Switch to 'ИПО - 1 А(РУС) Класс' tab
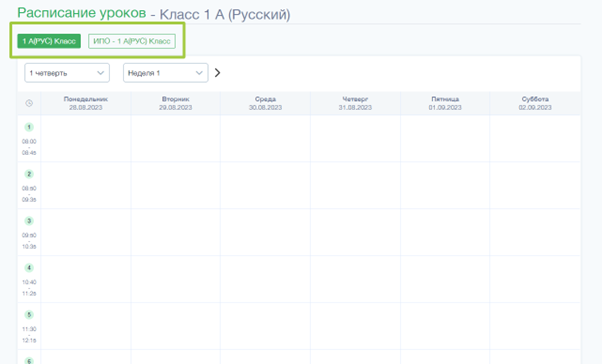602x364 pixels. click(132, 41)
